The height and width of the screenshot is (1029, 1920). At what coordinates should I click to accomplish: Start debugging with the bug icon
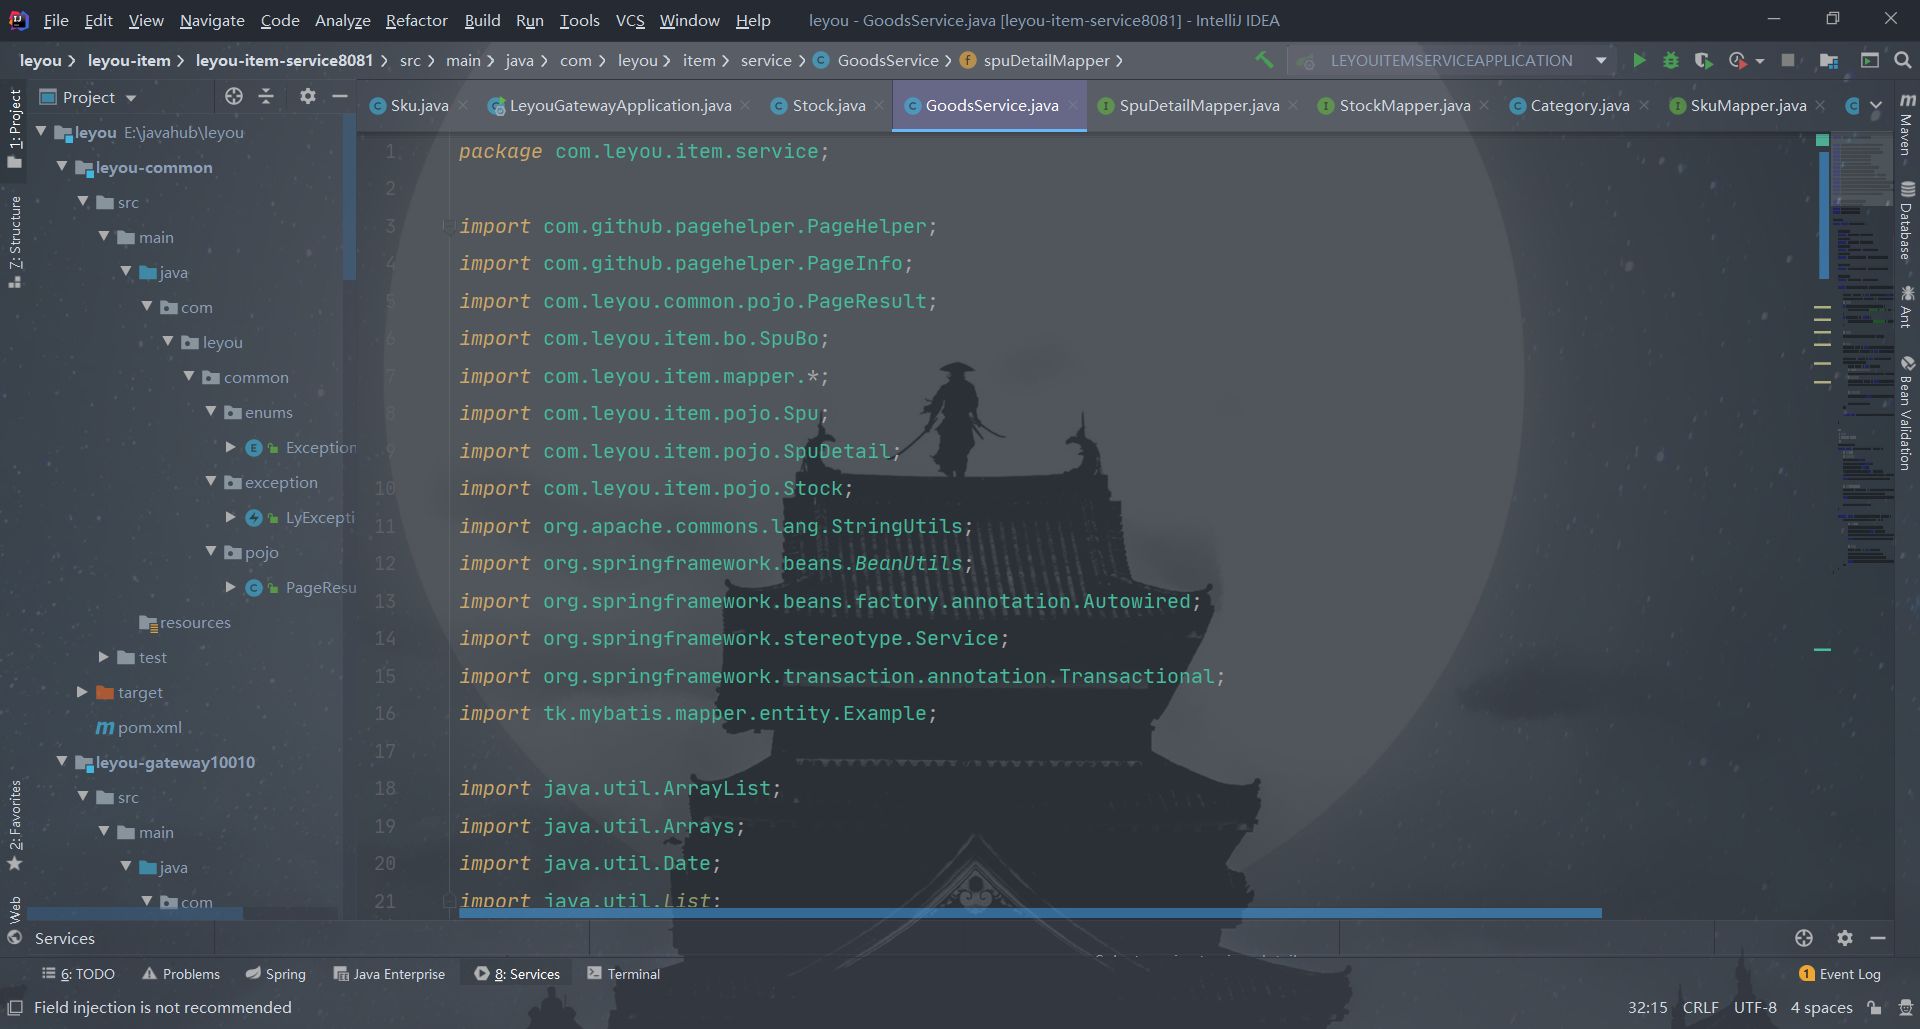[x=1670, y=60]
